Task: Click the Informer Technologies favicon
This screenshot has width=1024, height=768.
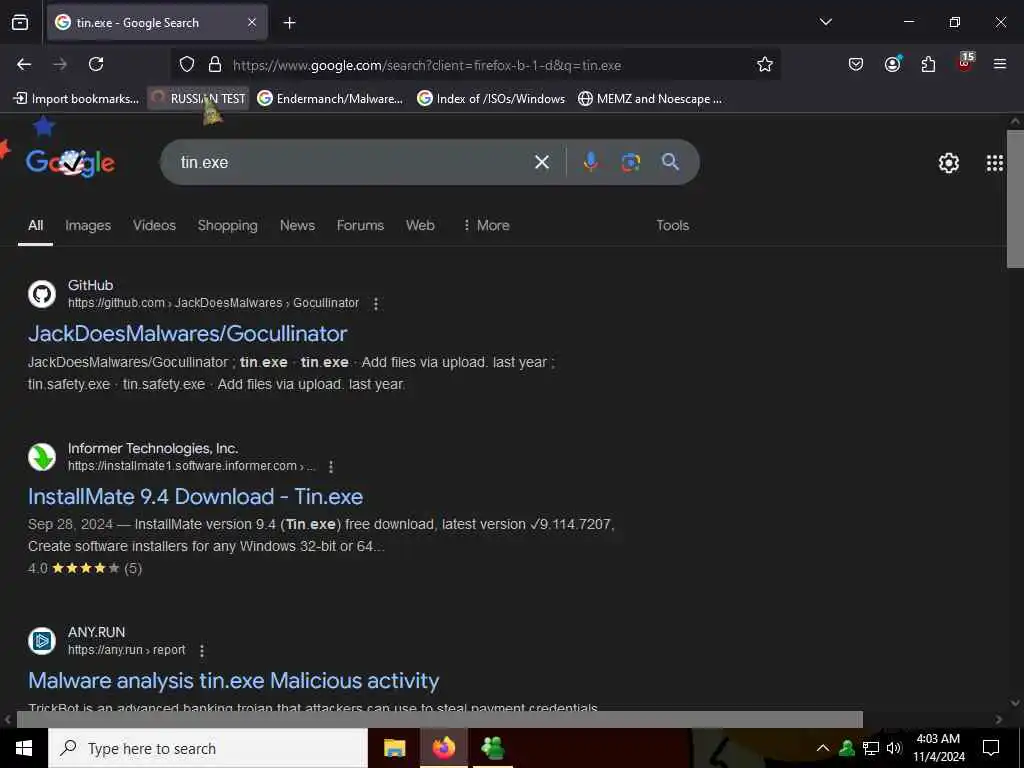Action: coord(42,457)
